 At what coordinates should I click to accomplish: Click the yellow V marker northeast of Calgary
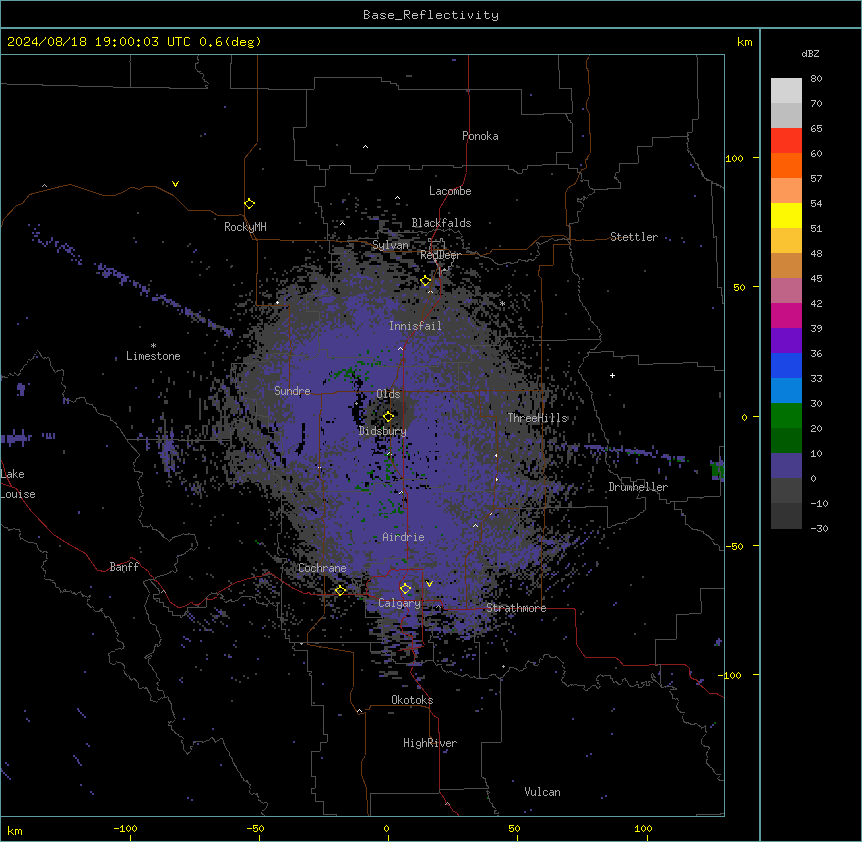[429, 584]
